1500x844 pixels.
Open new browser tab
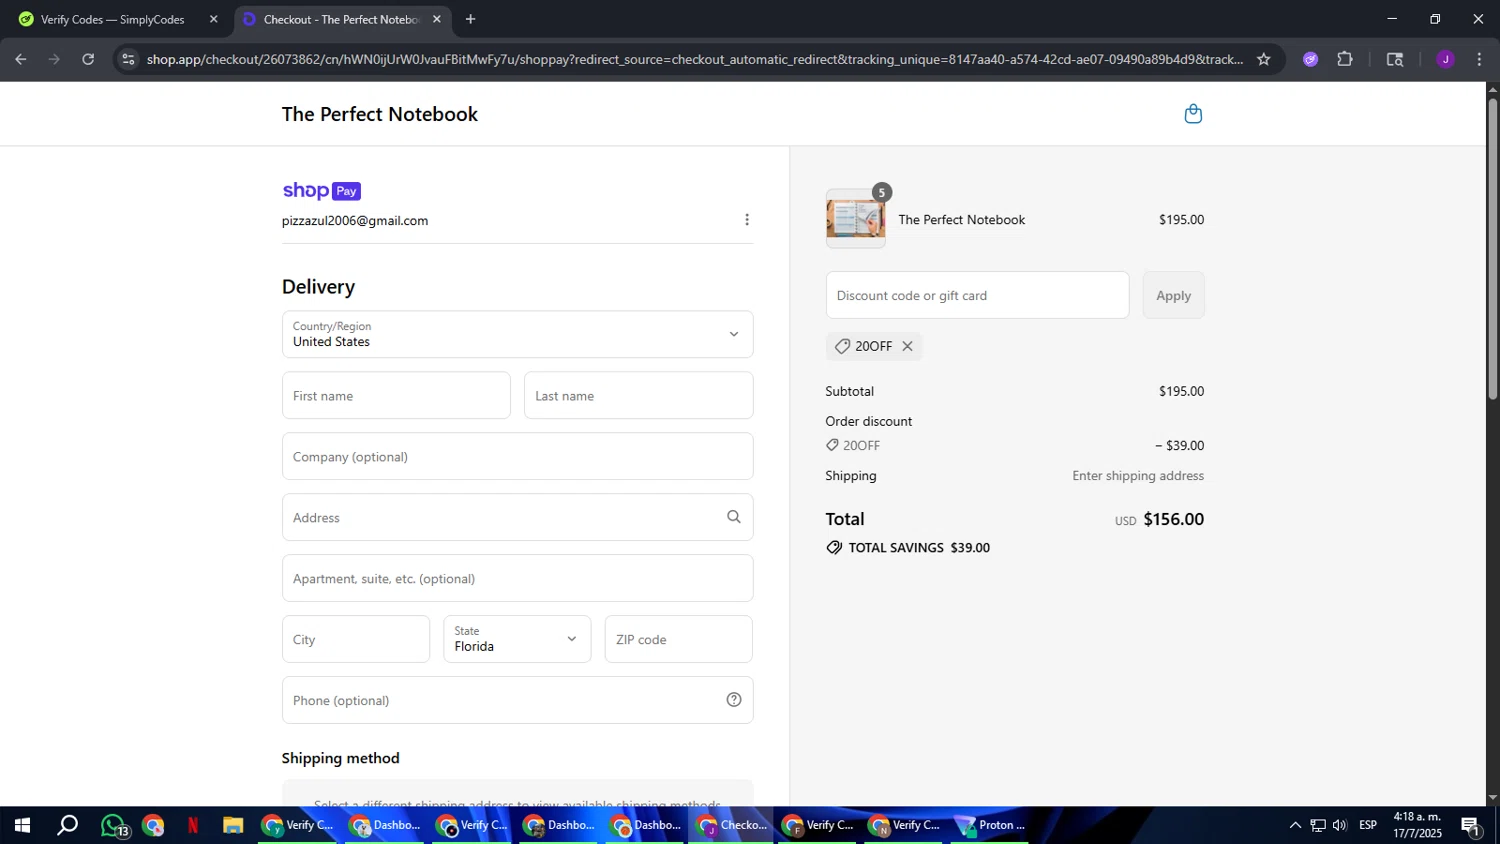click(x=470, y=19)
